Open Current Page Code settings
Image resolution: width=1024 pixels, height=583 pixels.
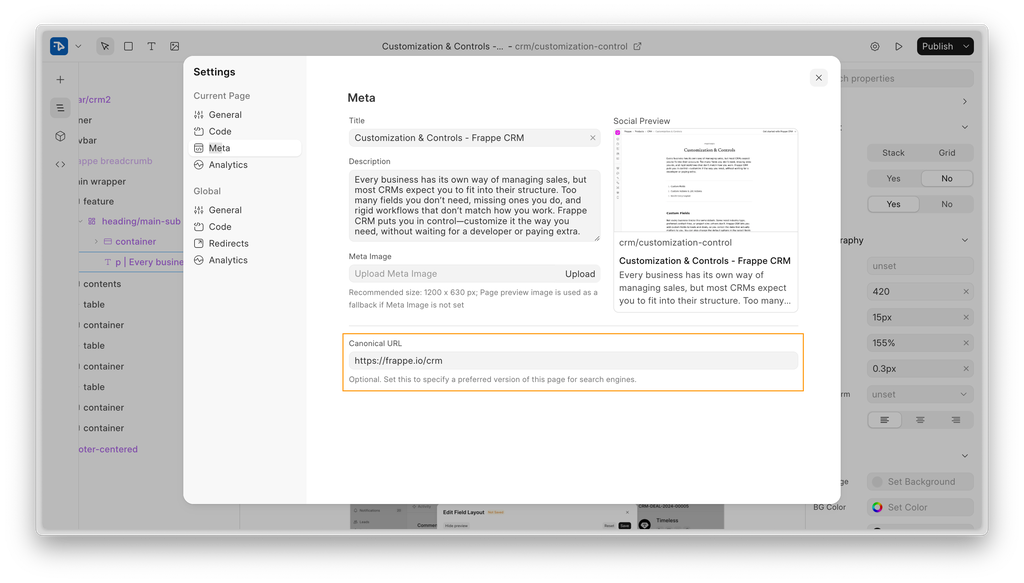245,131
